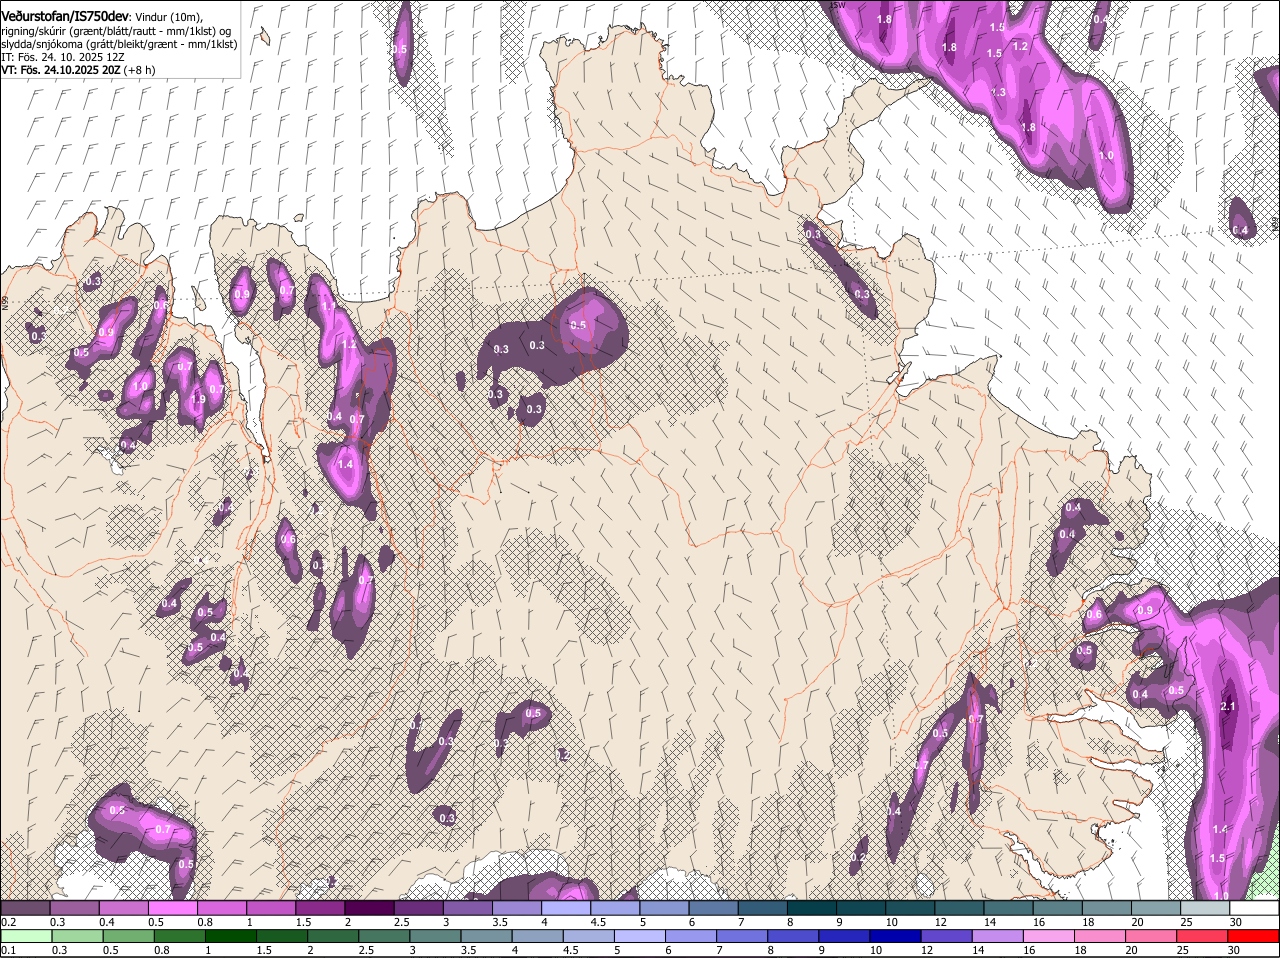Click the 1.9 precipitation value on the map

[198, 400]
